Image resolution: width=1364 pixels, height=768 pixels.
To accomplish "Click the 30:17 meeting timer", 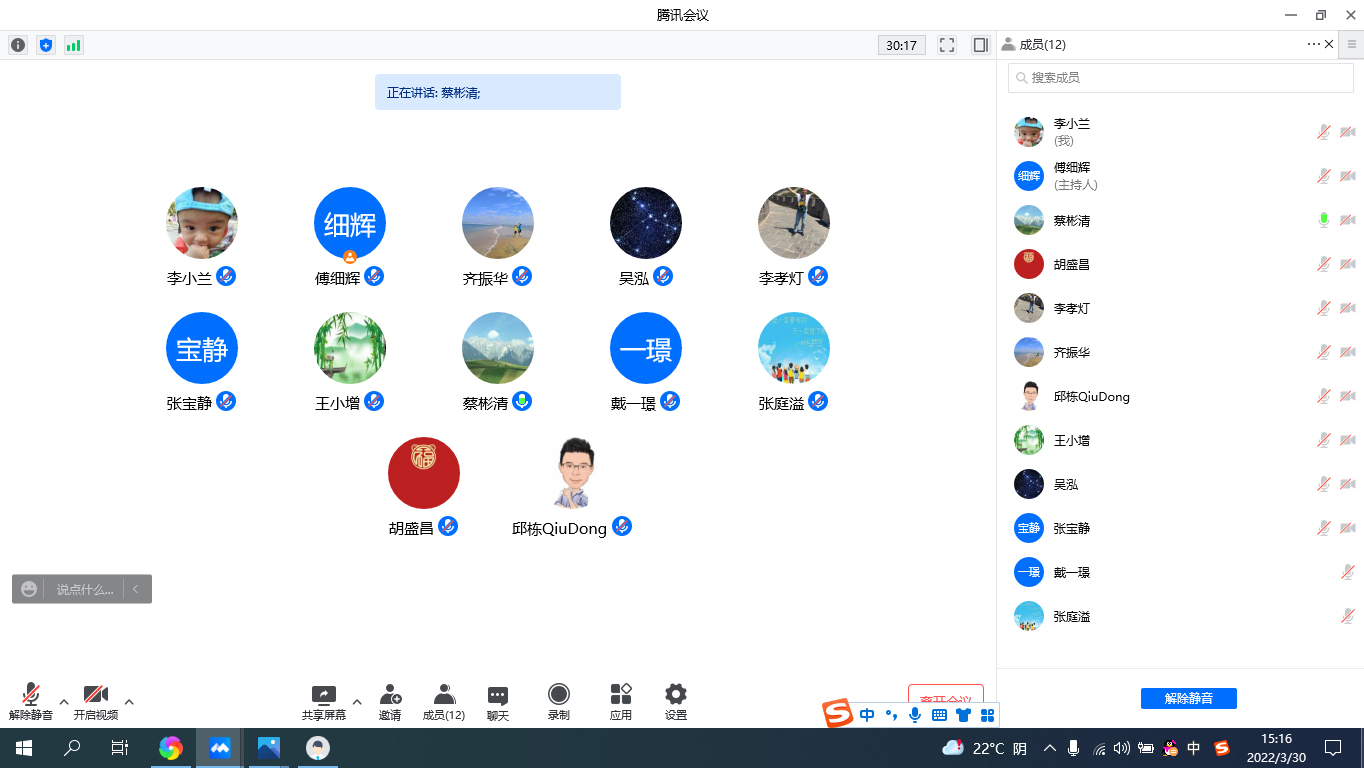I will pos(902,45).
